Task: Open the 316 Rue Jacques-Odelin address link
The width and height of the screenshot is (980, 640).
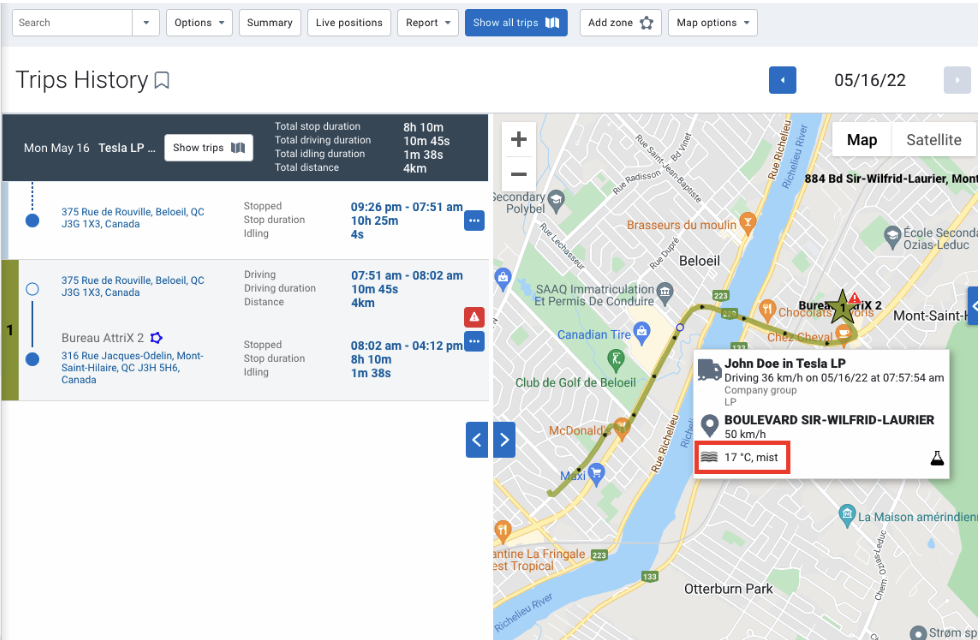Action: pyautogui.click(x=132, y=368)
